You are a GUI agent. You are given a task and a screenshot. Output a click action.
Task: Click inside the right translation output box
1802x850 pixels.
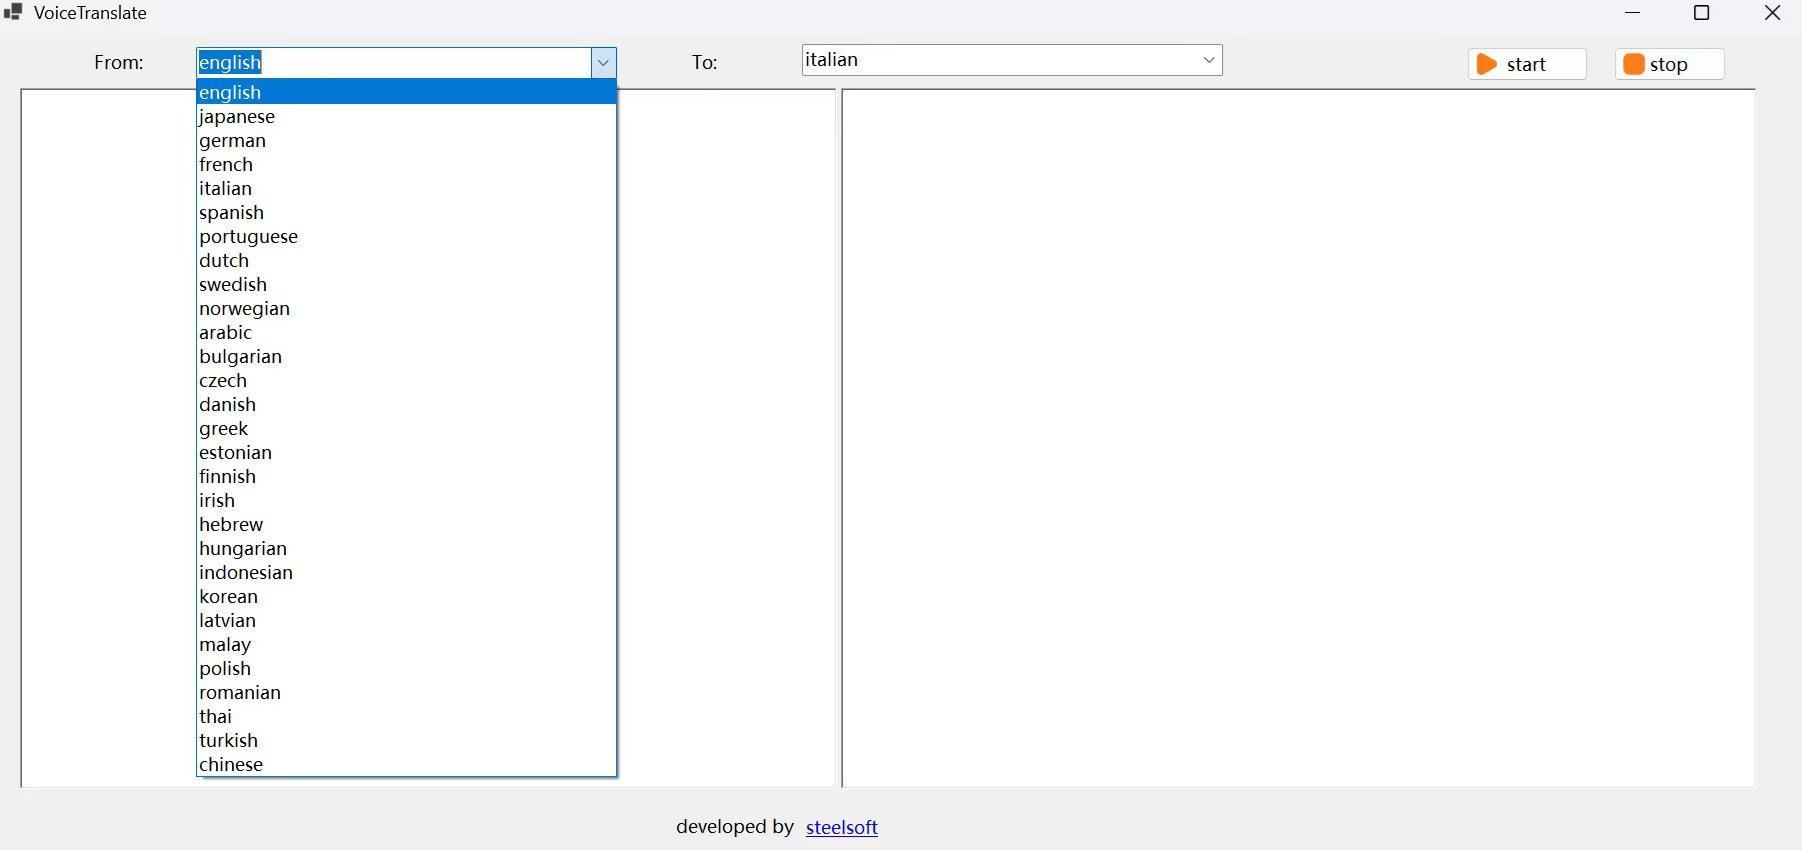point(1298,438)
